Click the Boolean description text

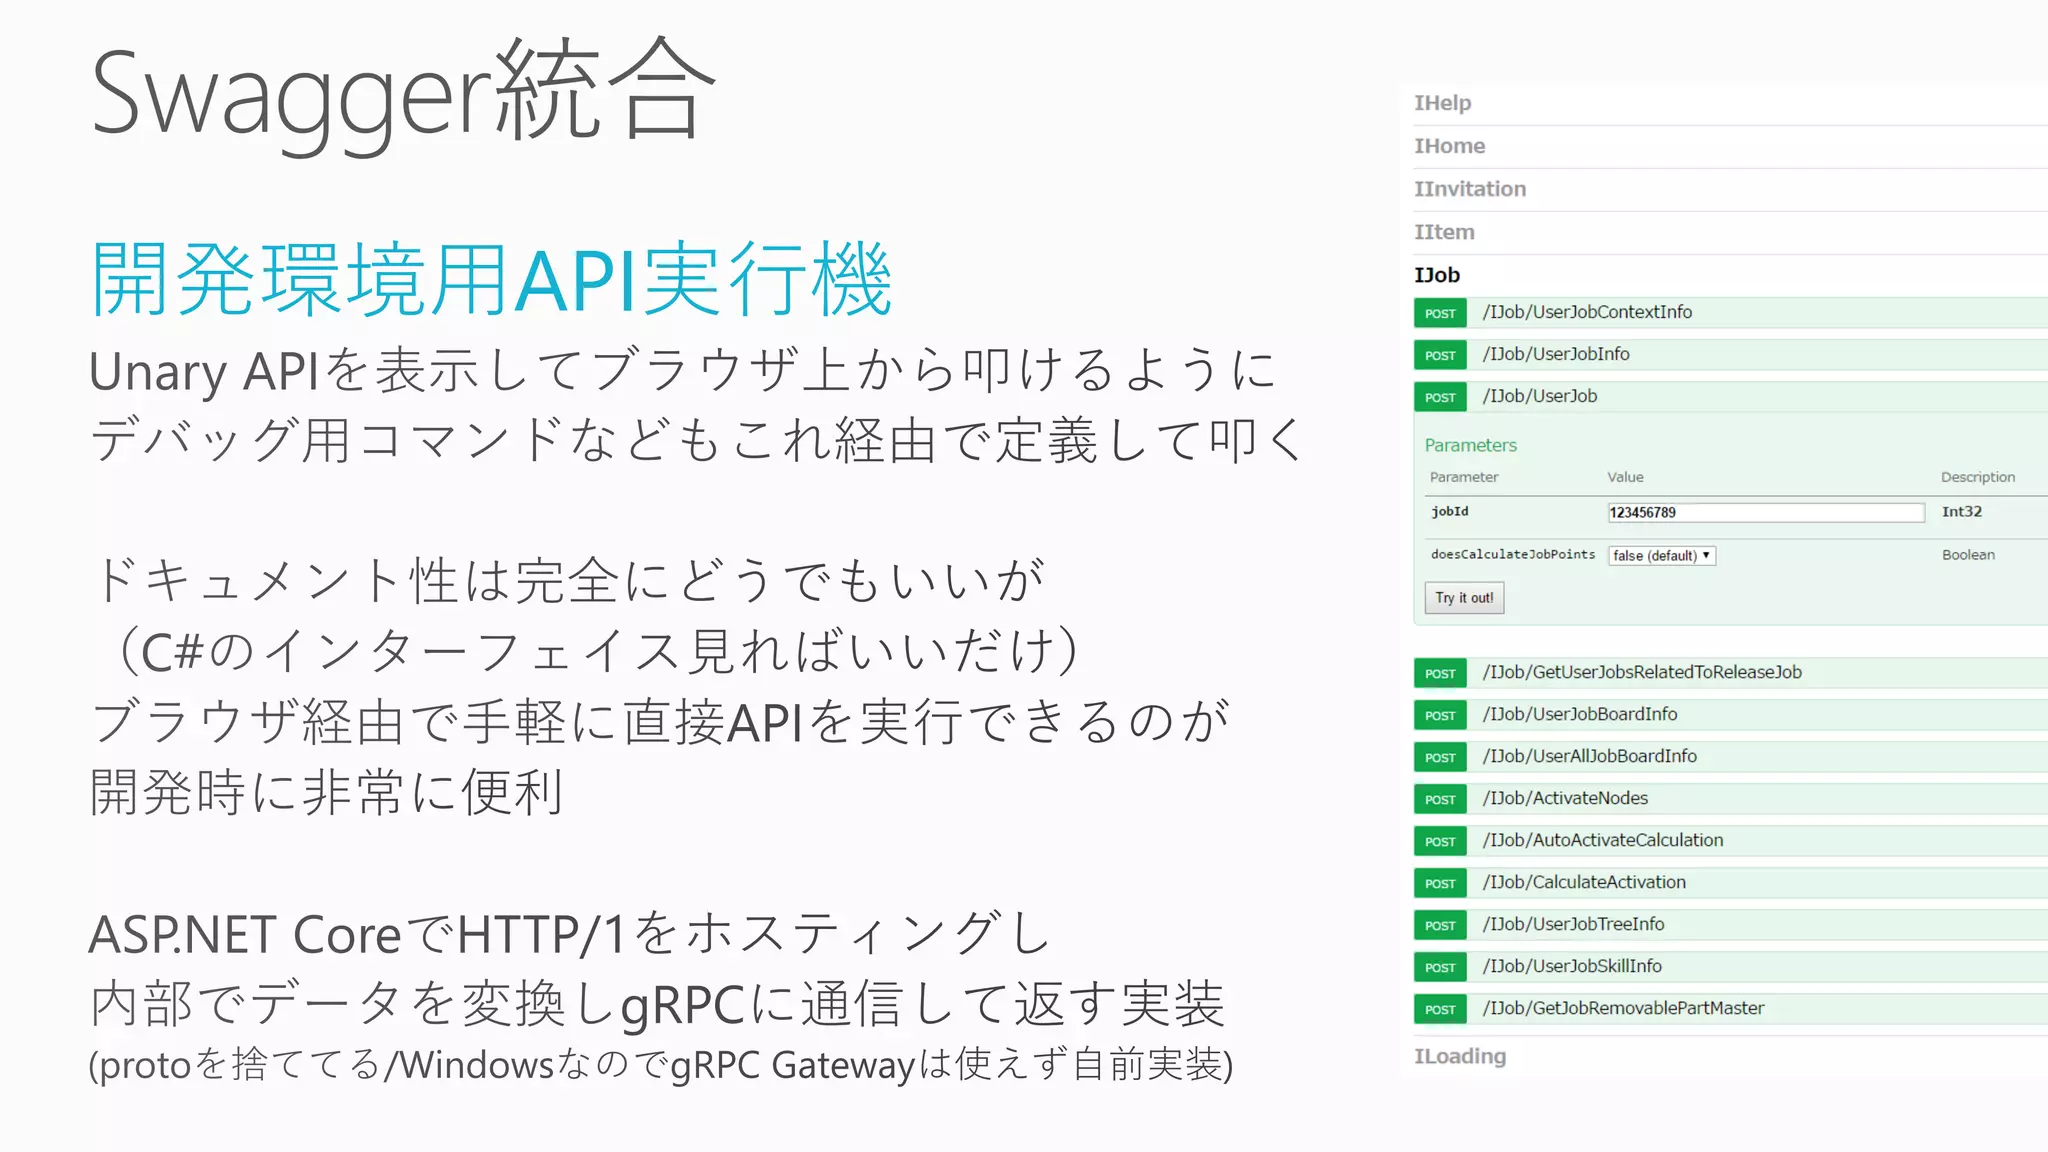[x=1968, y=554]
